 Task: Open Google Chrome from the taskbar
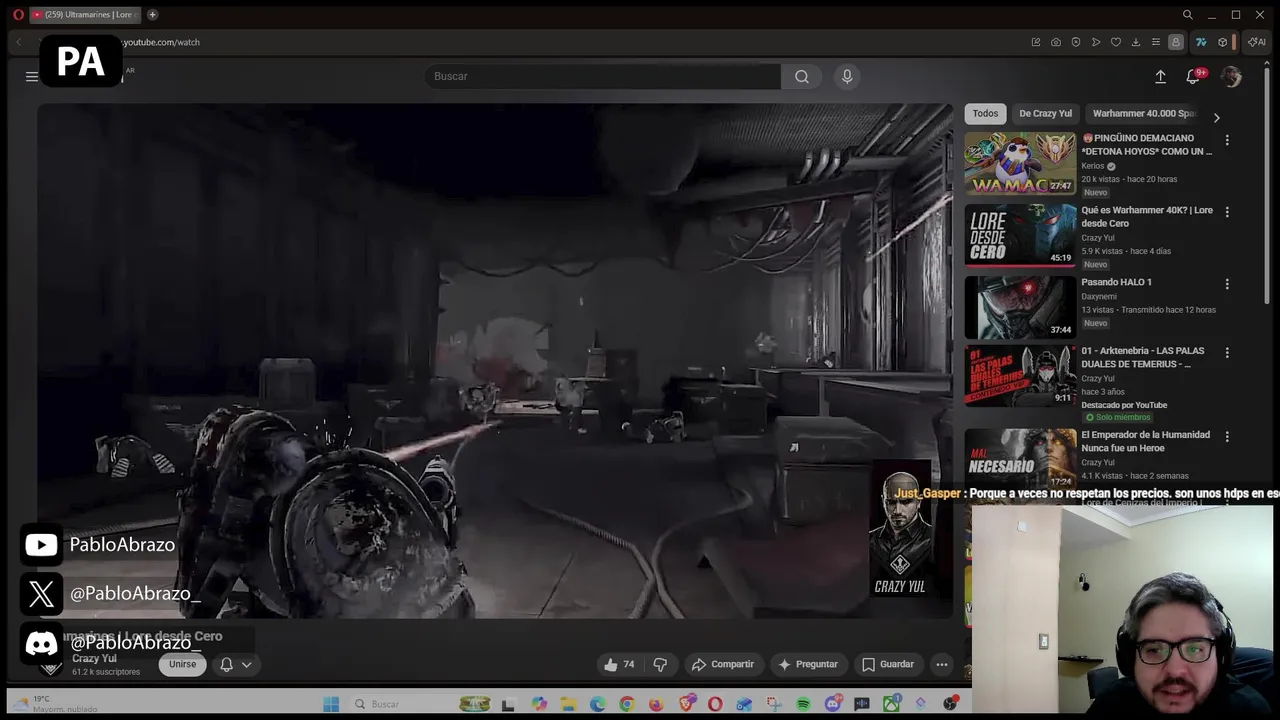click(626, 704)
